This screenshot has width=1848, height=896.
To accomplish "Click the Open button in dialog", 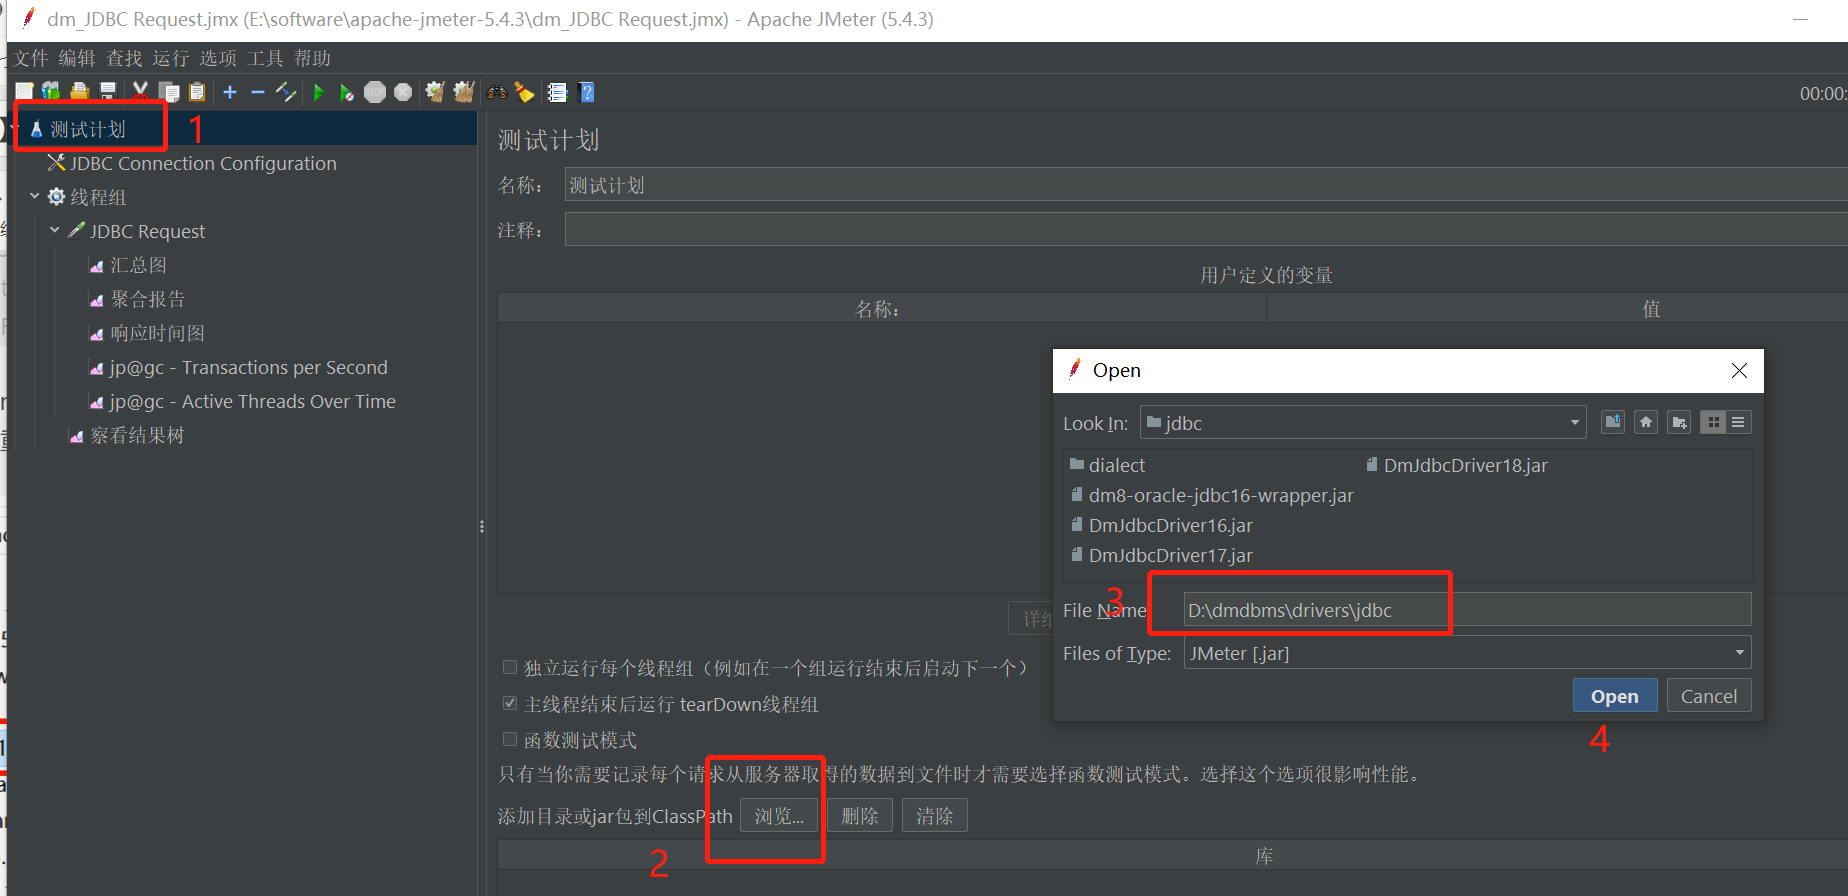I will point(1615,696).
